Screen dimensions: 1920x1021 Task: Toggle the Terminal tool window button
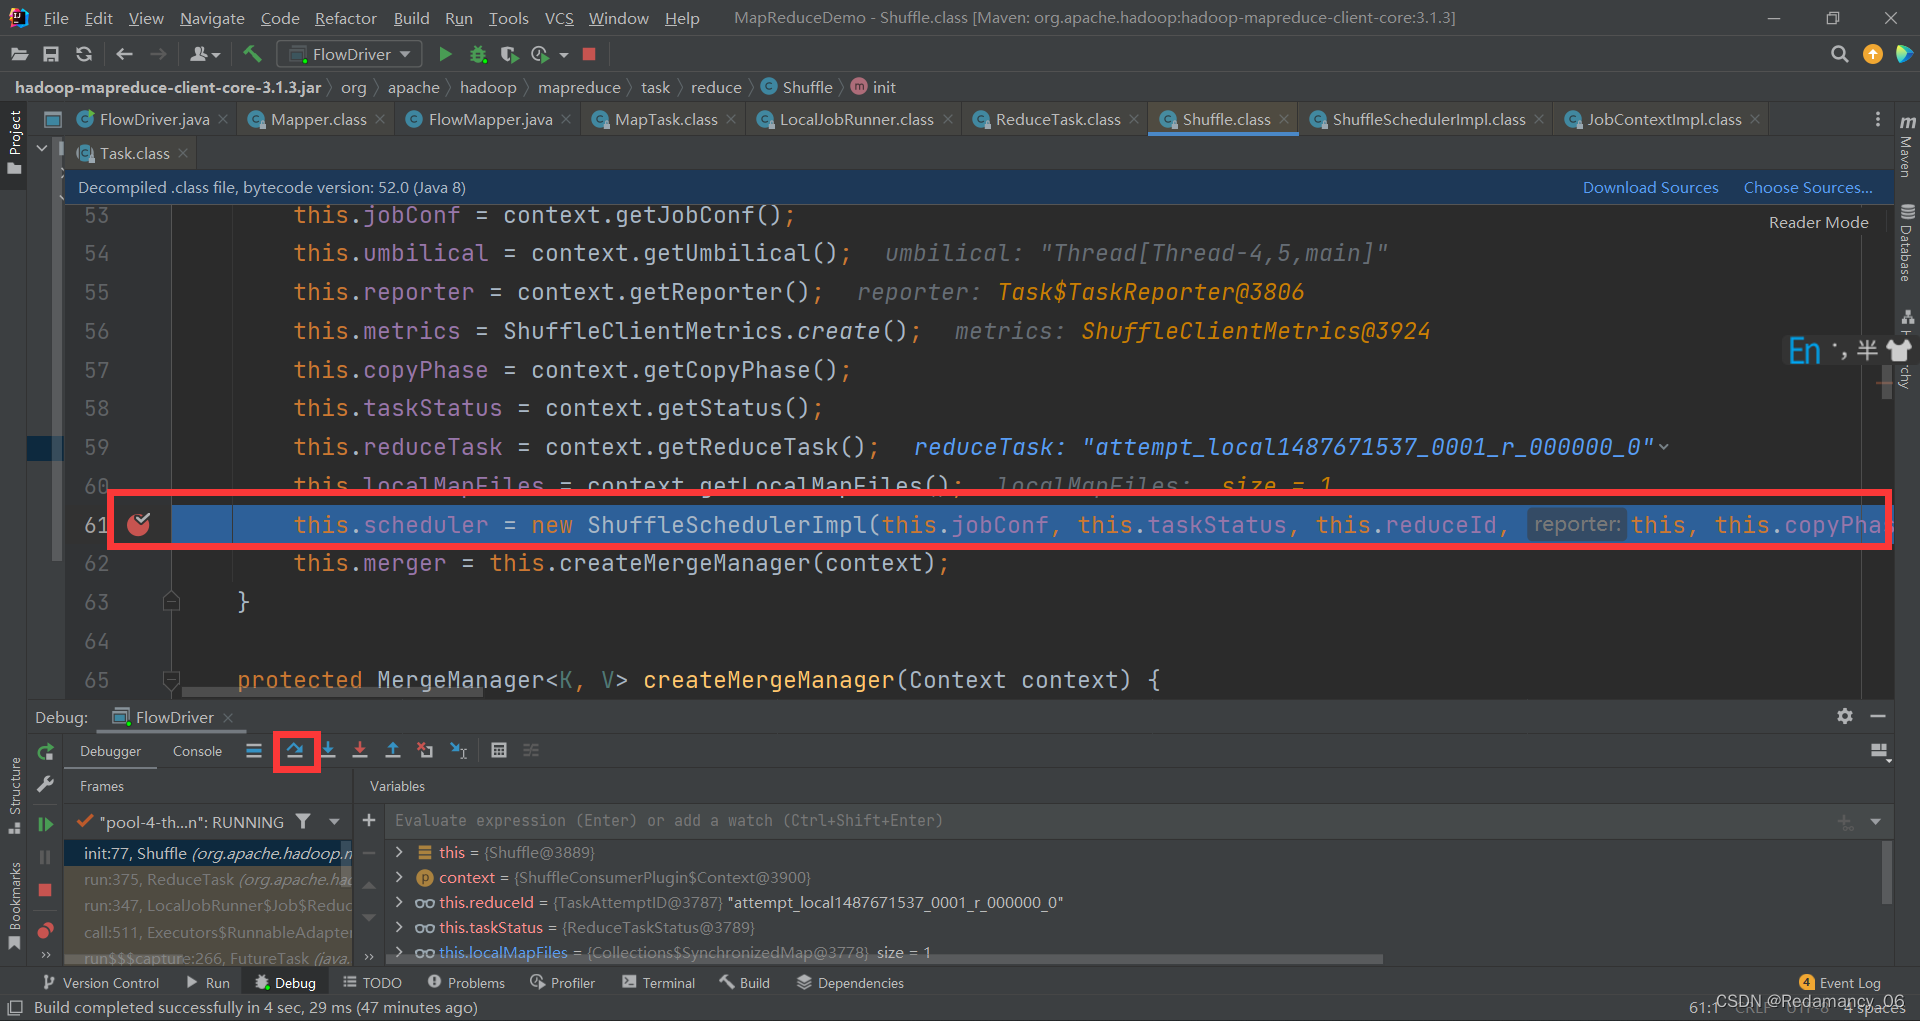coord(658,983)
